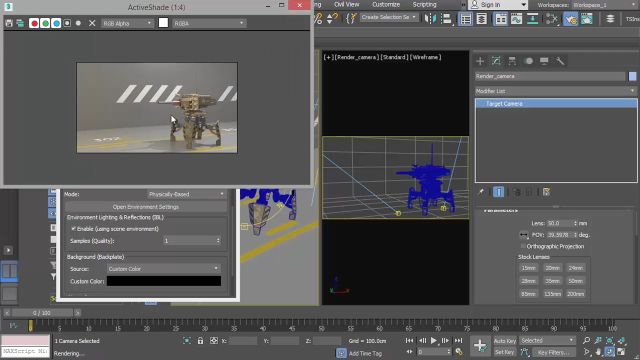Click the white swatch in ActiveShade toolbar

point(163,23)
